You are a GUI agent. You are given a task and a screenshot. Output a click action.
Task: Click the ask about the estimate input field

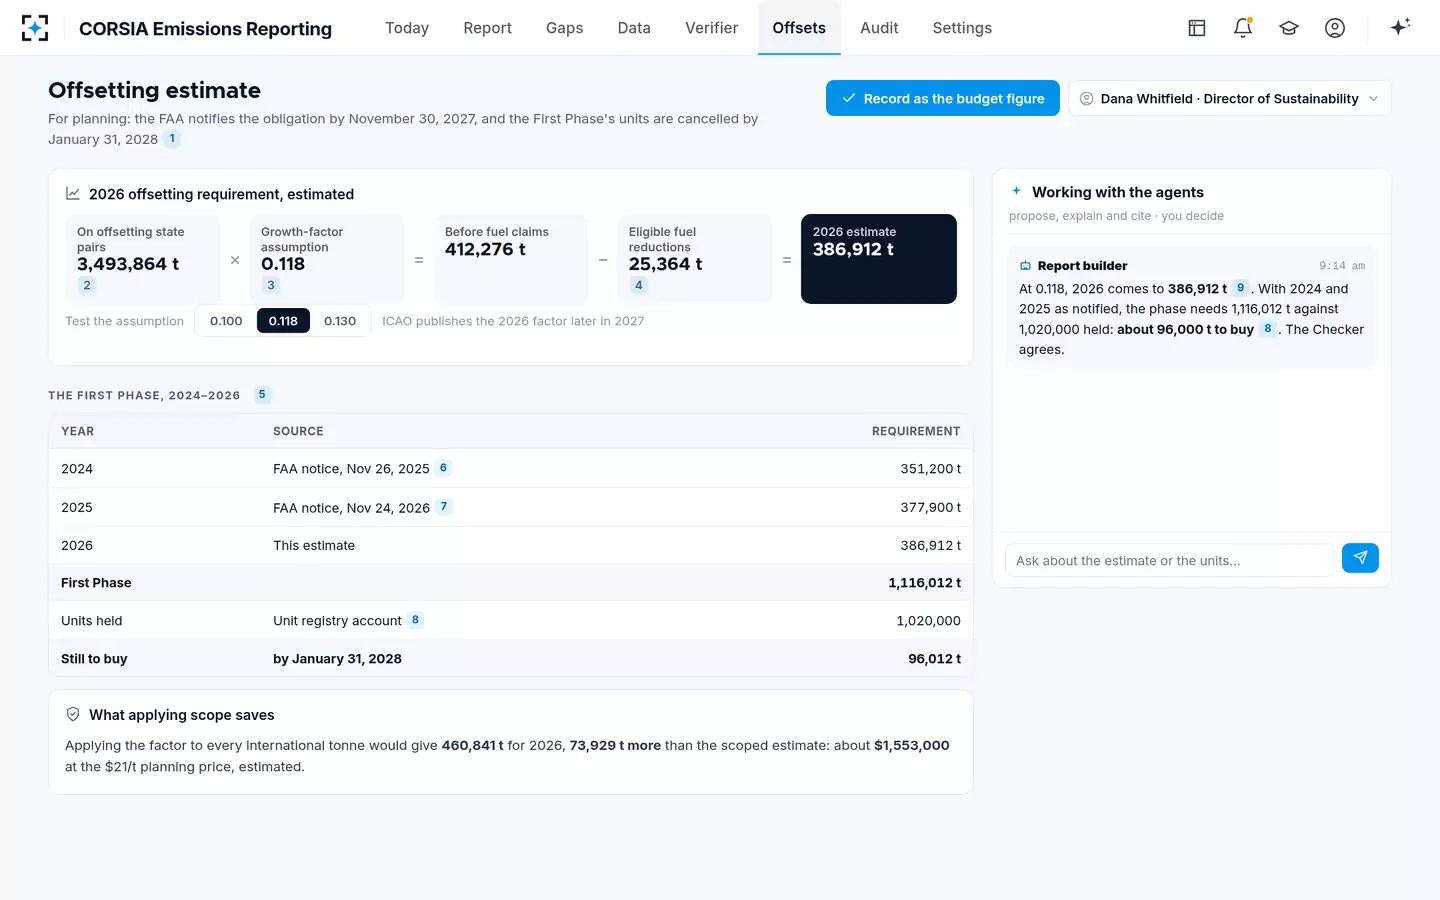point(1169,560)
